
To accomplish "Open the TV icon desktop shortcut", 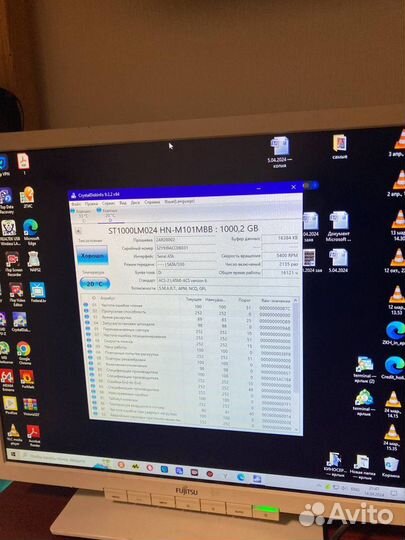I will point(38,292).
